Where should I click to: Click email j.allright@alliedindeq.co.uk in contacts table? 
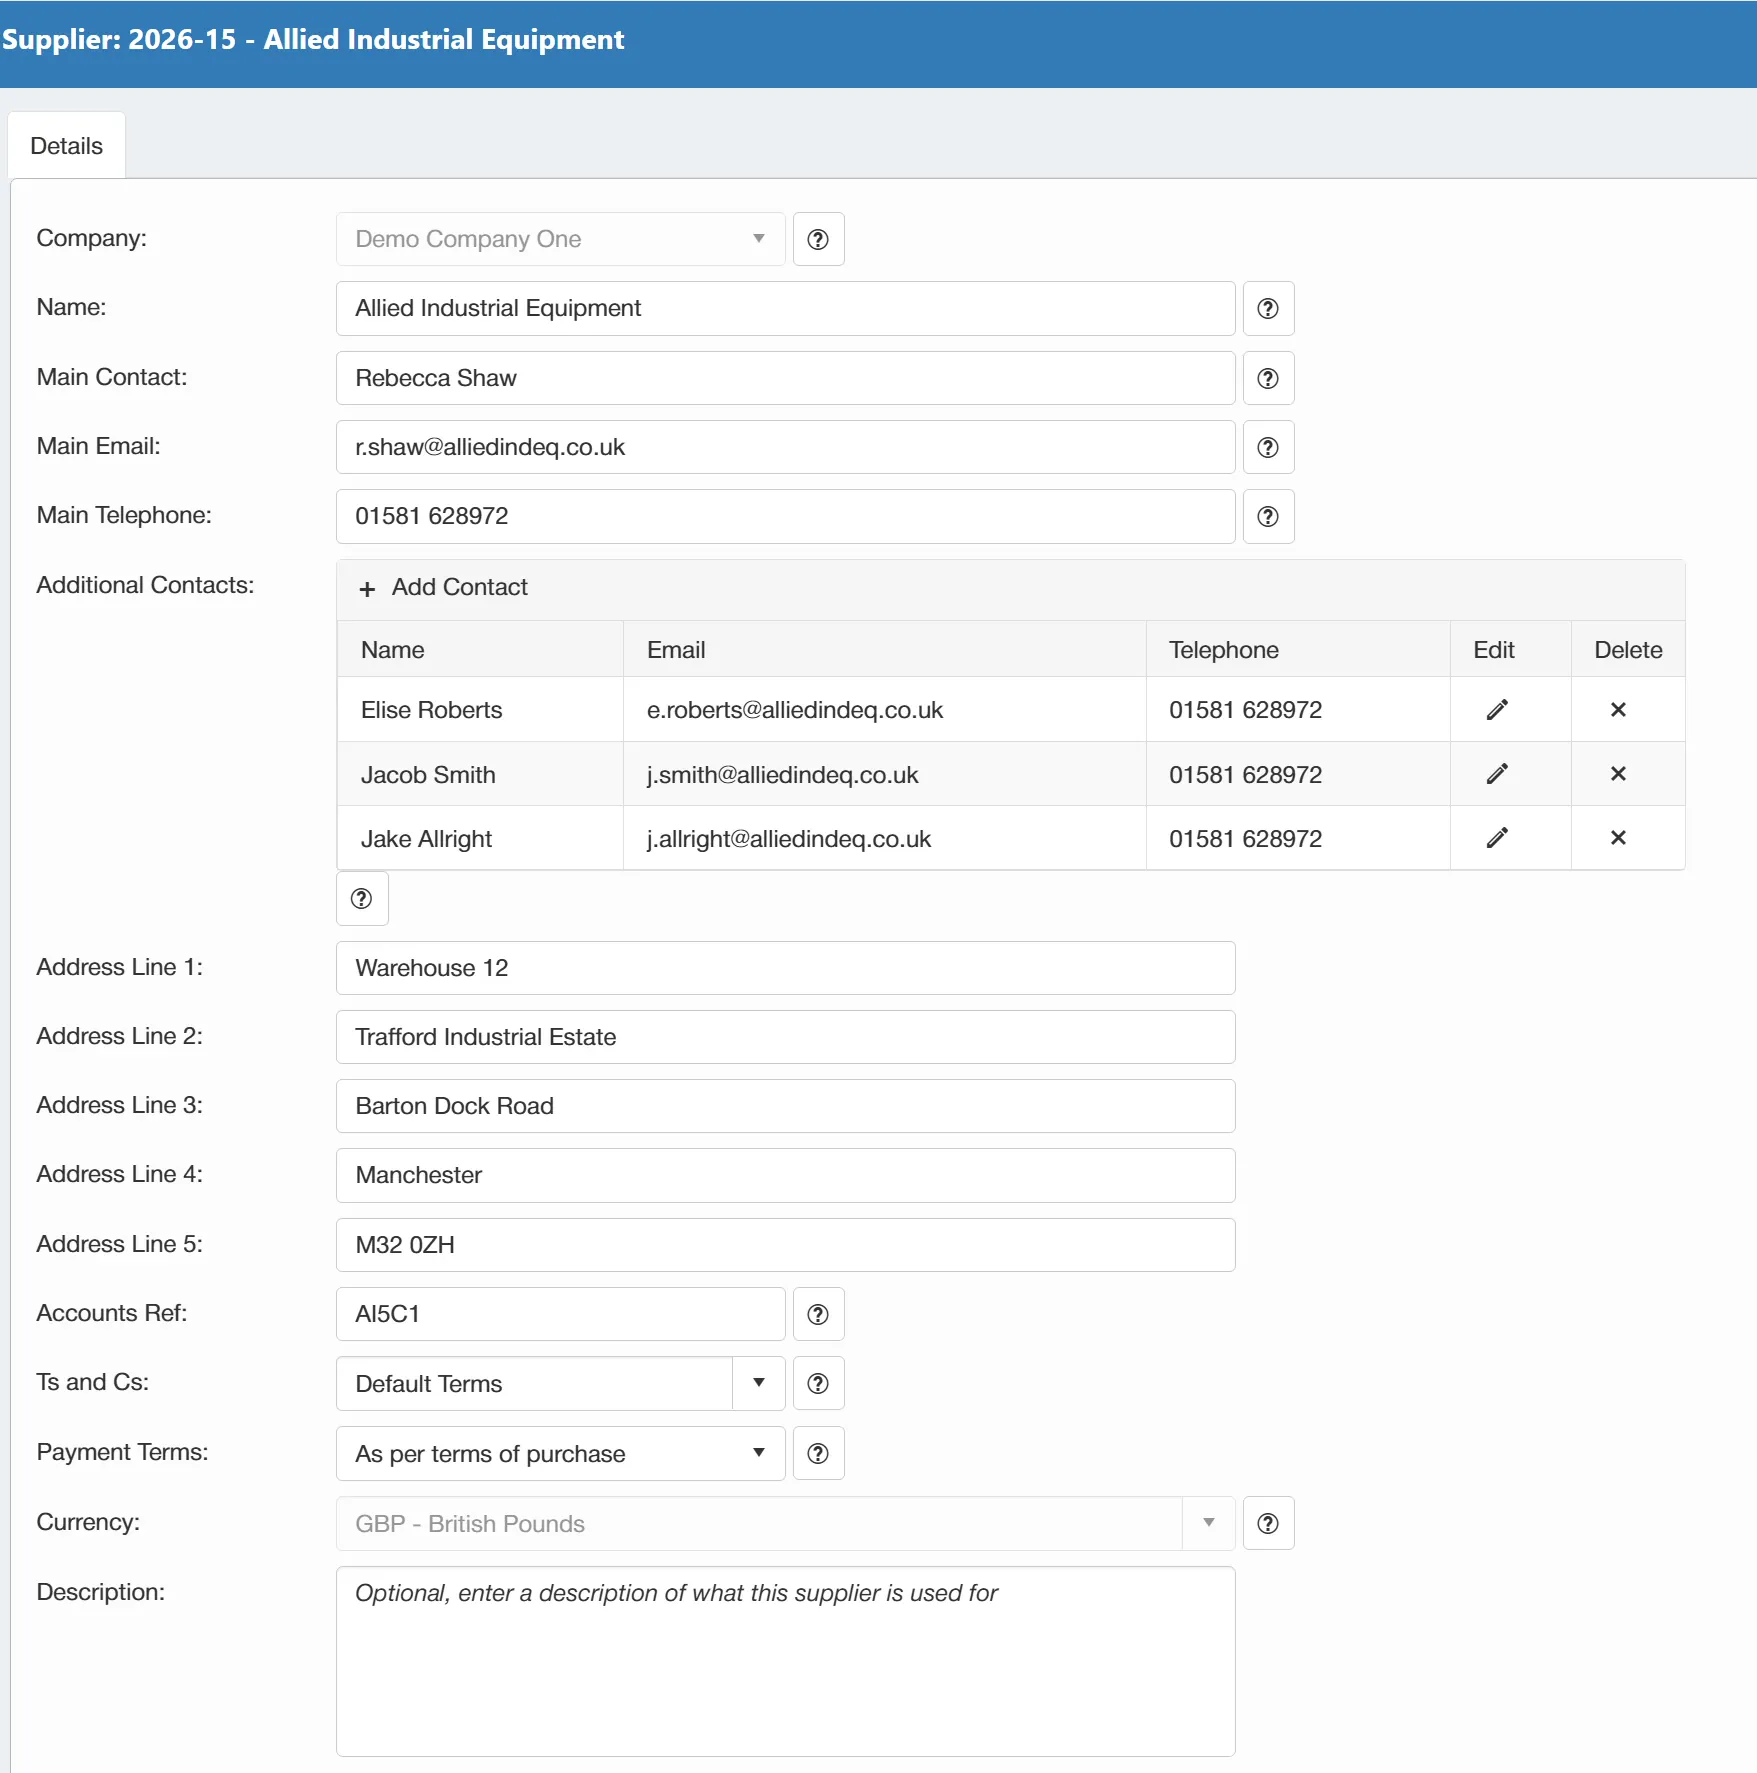789,839
